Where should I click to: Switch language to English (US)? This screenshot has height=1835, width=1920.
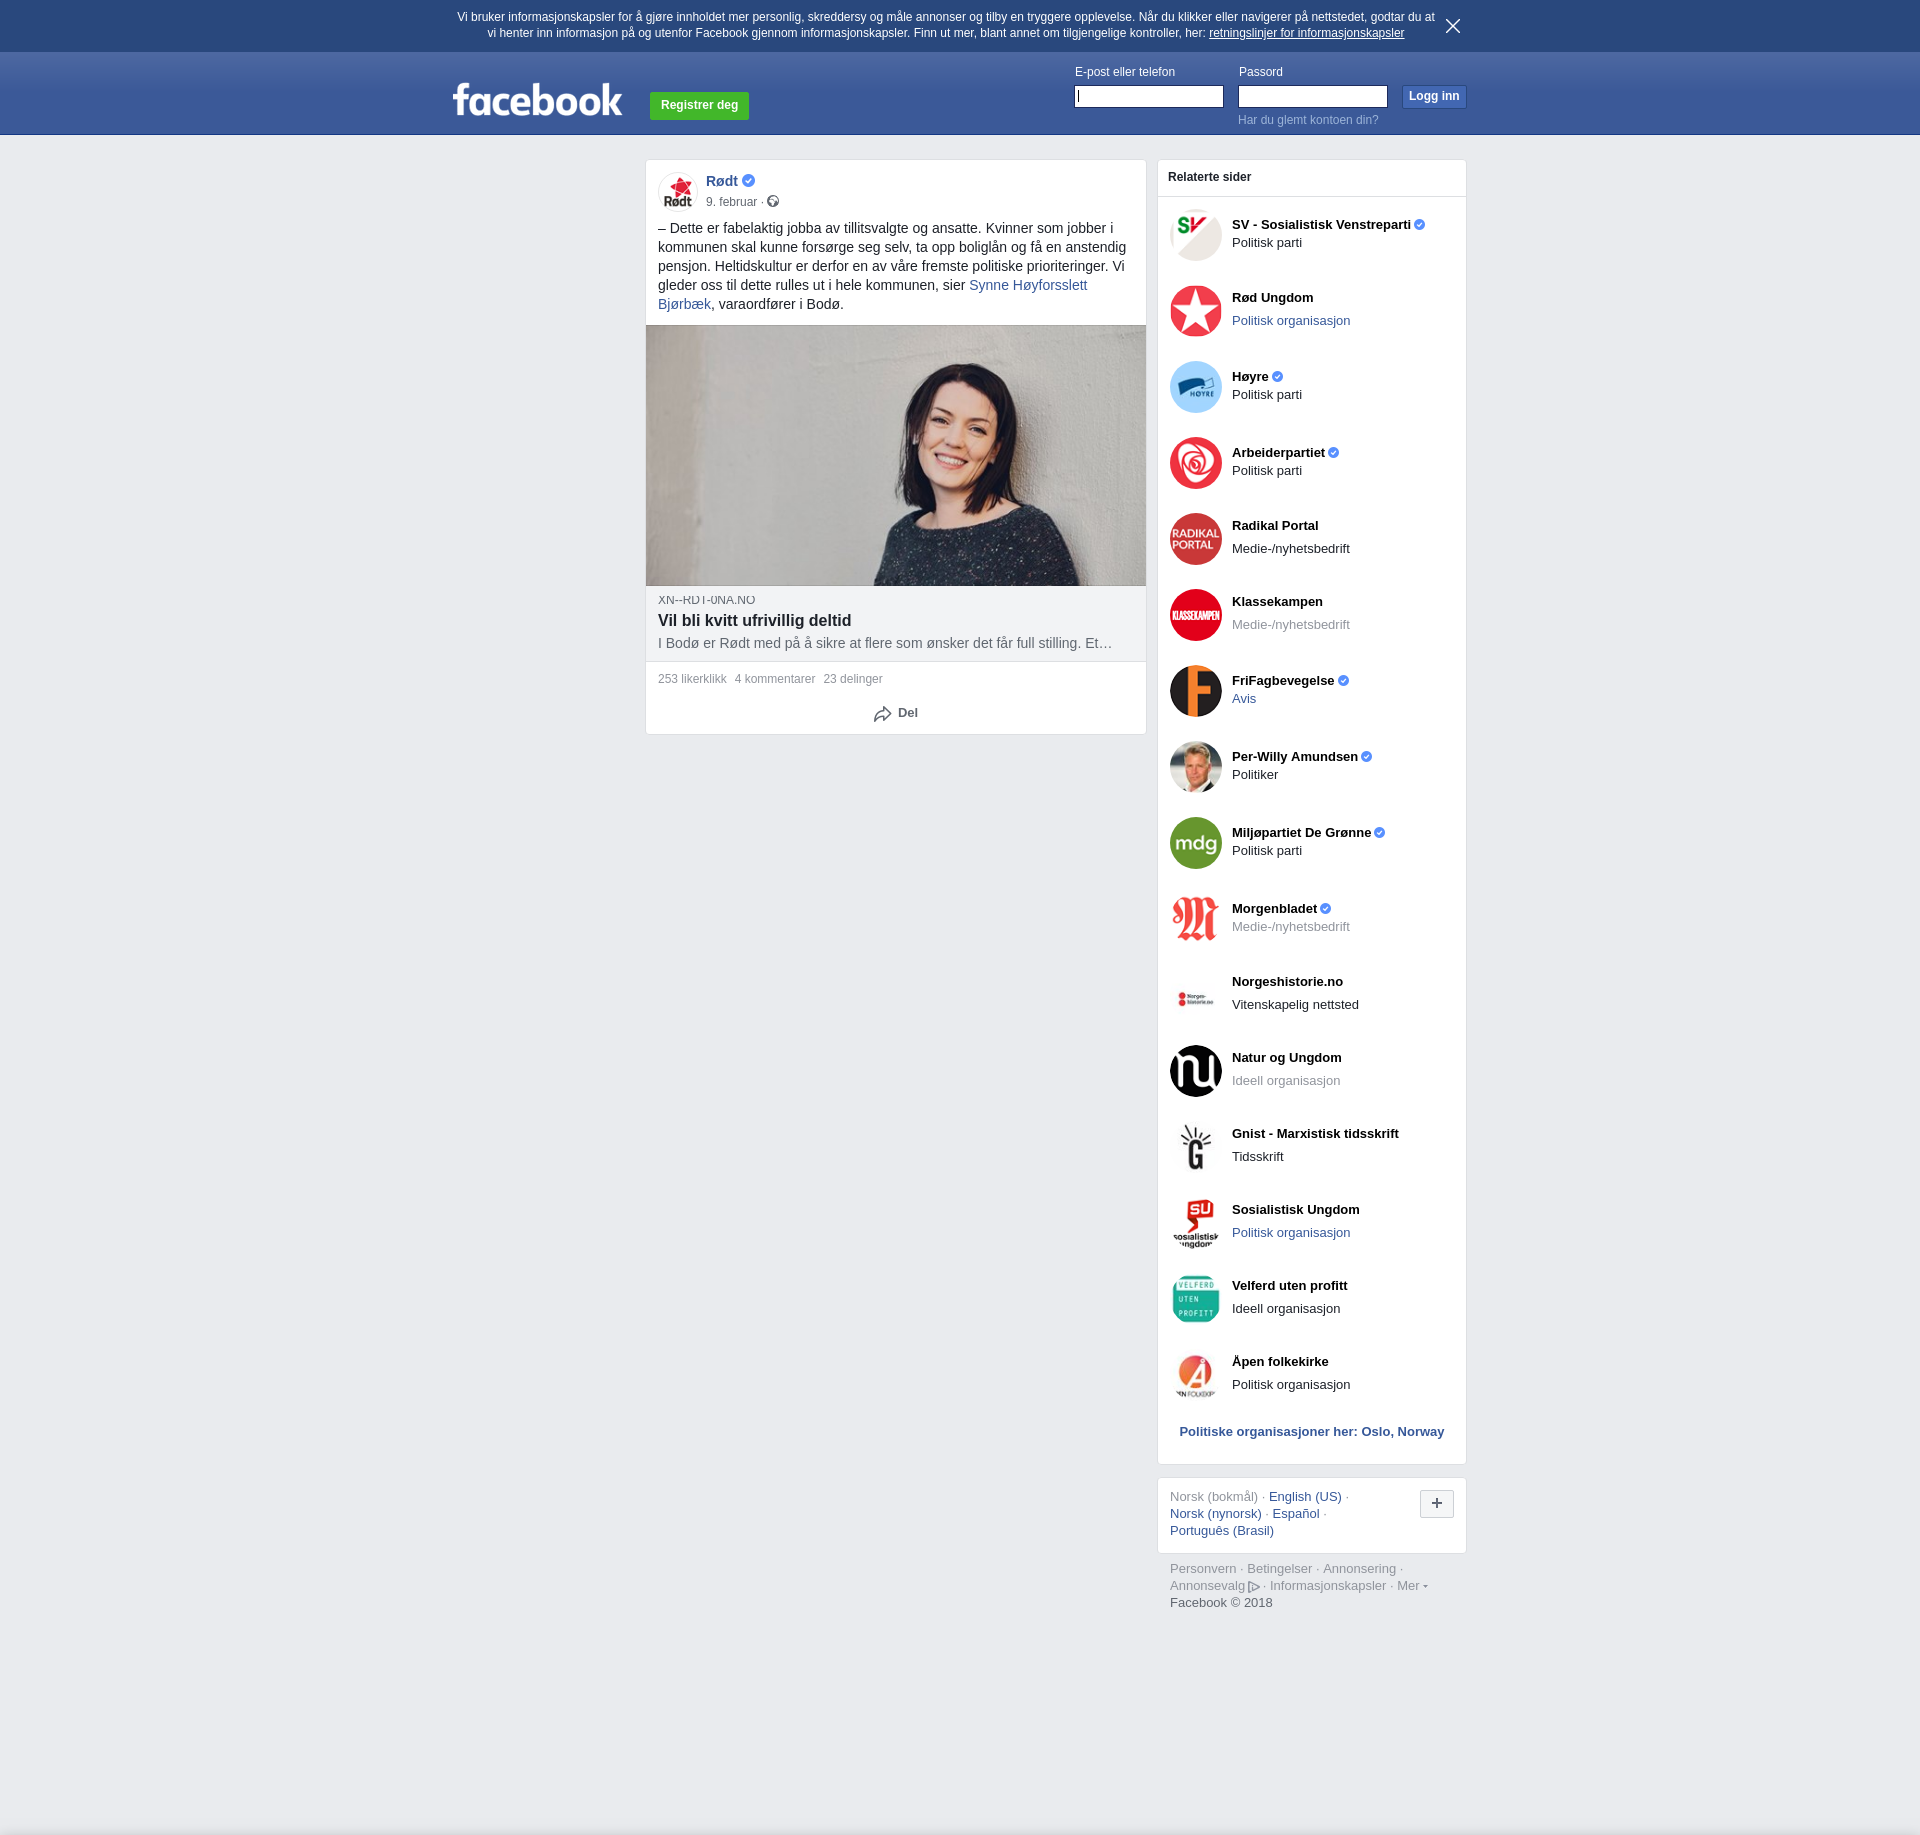pyautogui.click(x=1305, y=1497)
